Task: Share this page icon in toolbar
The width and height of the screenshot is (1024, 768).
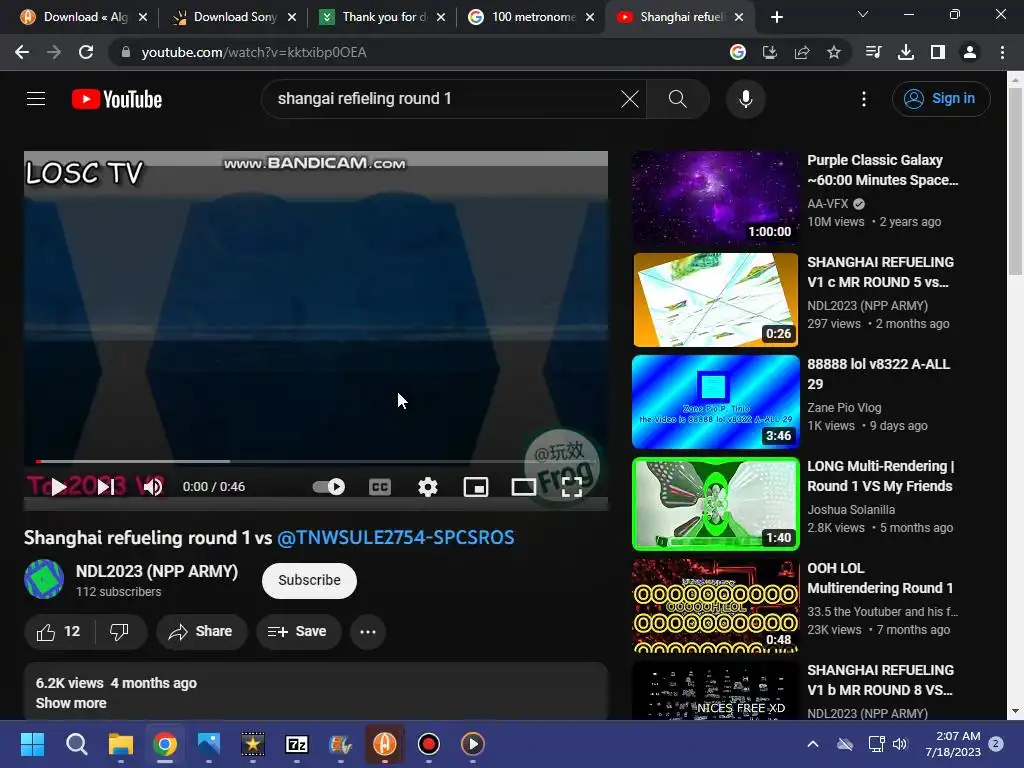Action: (802, 52)
